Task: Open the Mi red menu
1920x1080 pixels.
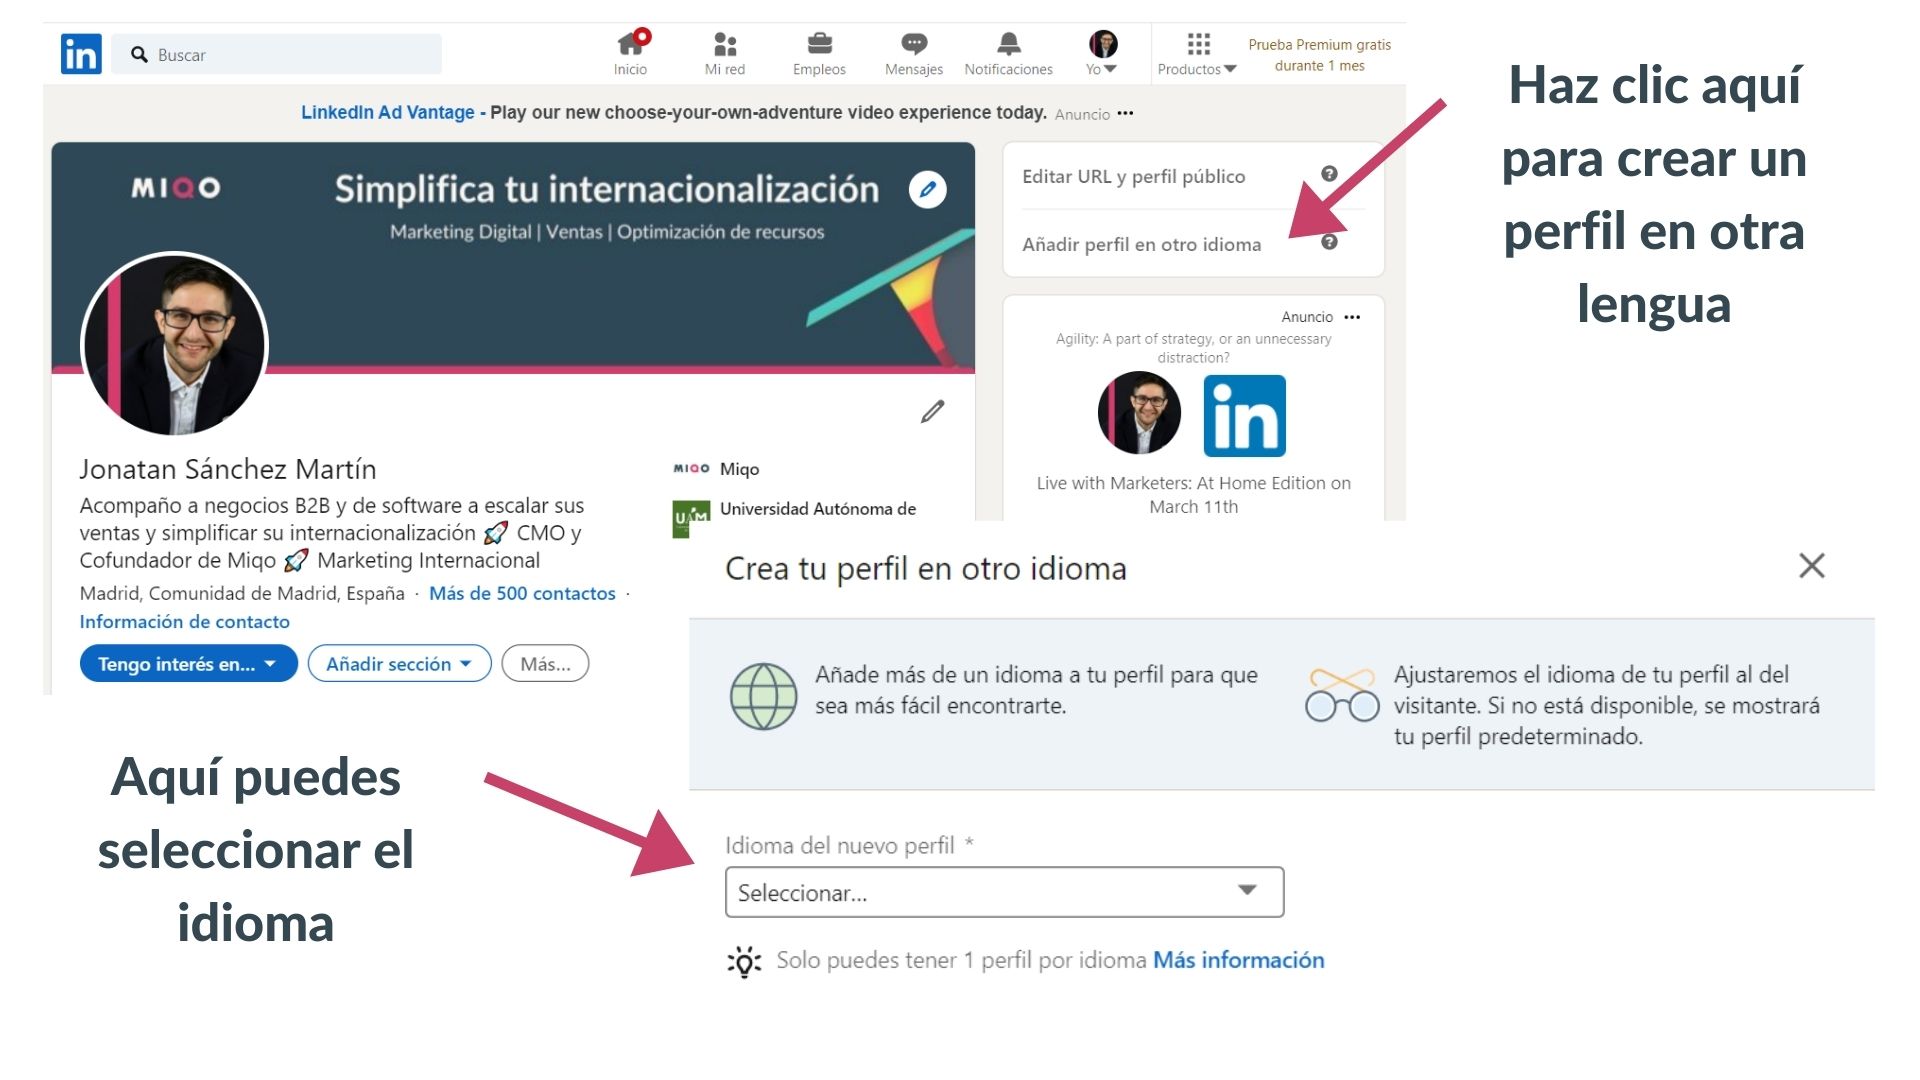Action: [x=724, y=44]
